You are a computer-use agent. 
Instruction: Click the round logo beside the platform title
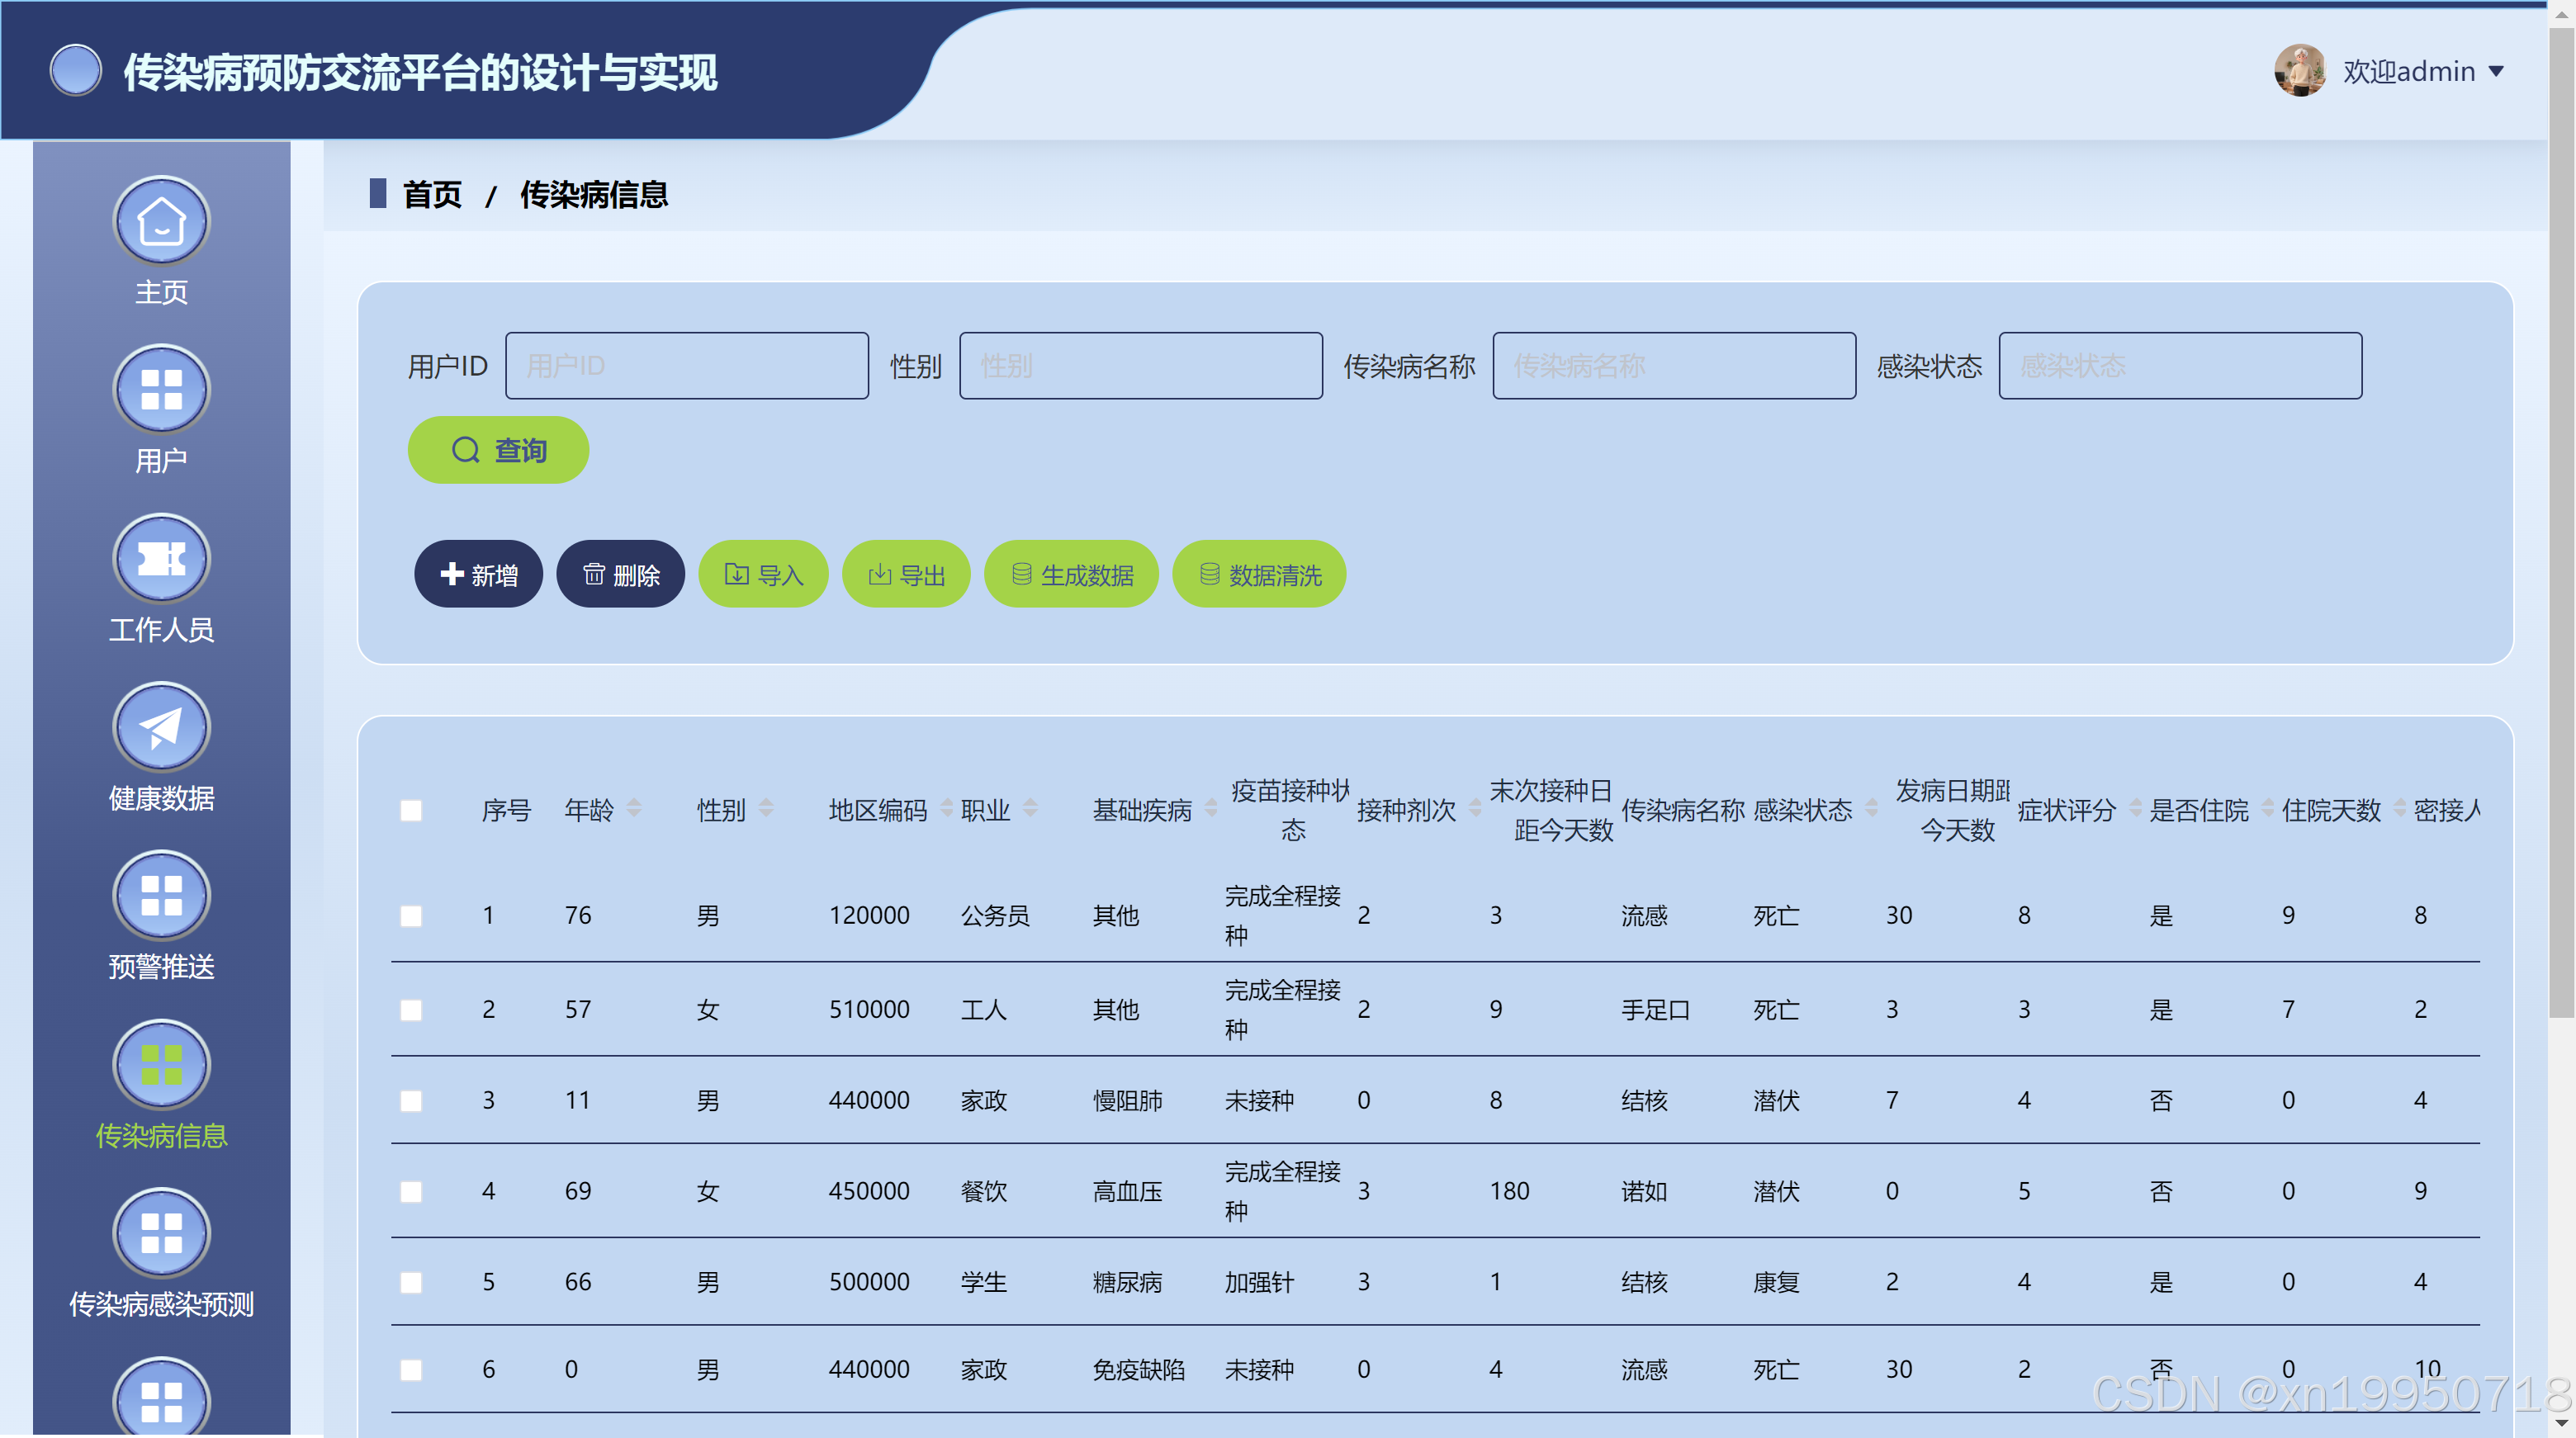coord(76,71)
